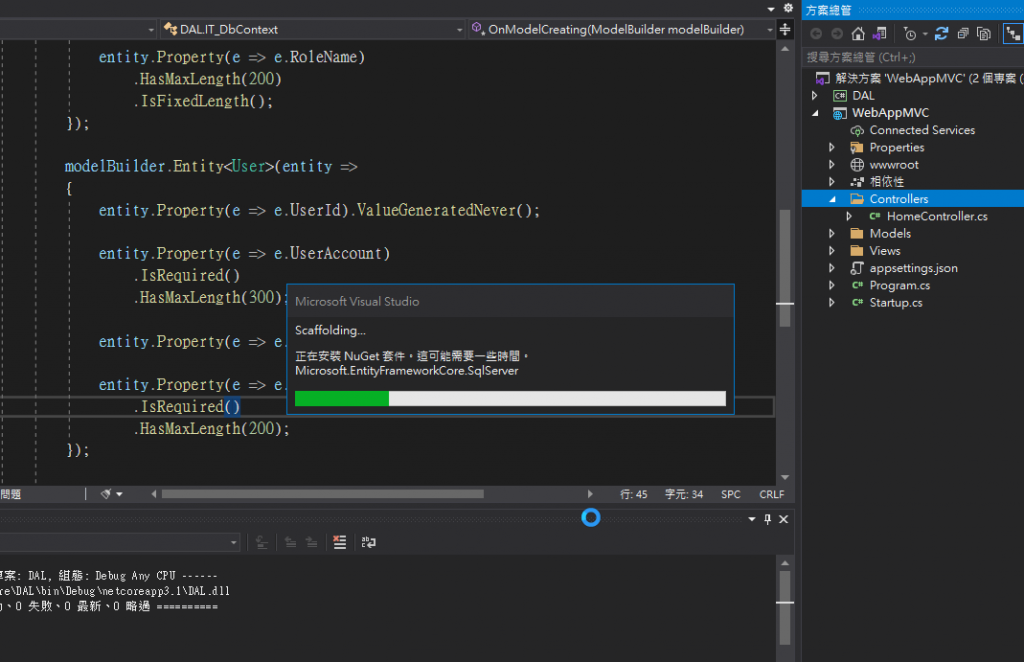Select Startup.cs in Solution Explorer
The width and height of the screenshot is (1024, 662).
[x=895, y=303]
